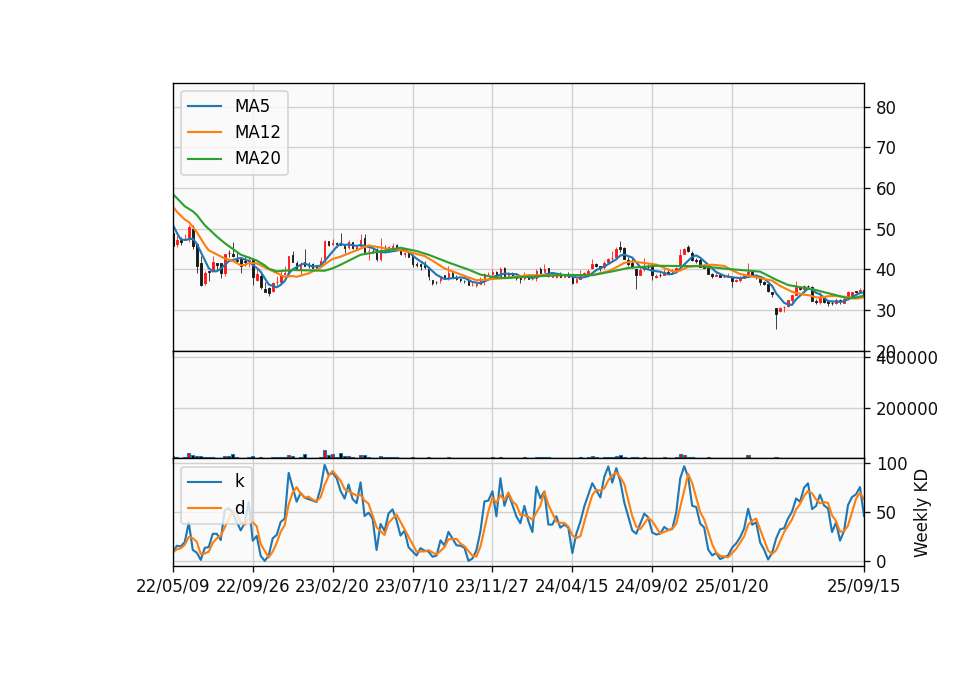Click the MA5 legend label
The image size is (960, 690).
(x=252, y=106)
